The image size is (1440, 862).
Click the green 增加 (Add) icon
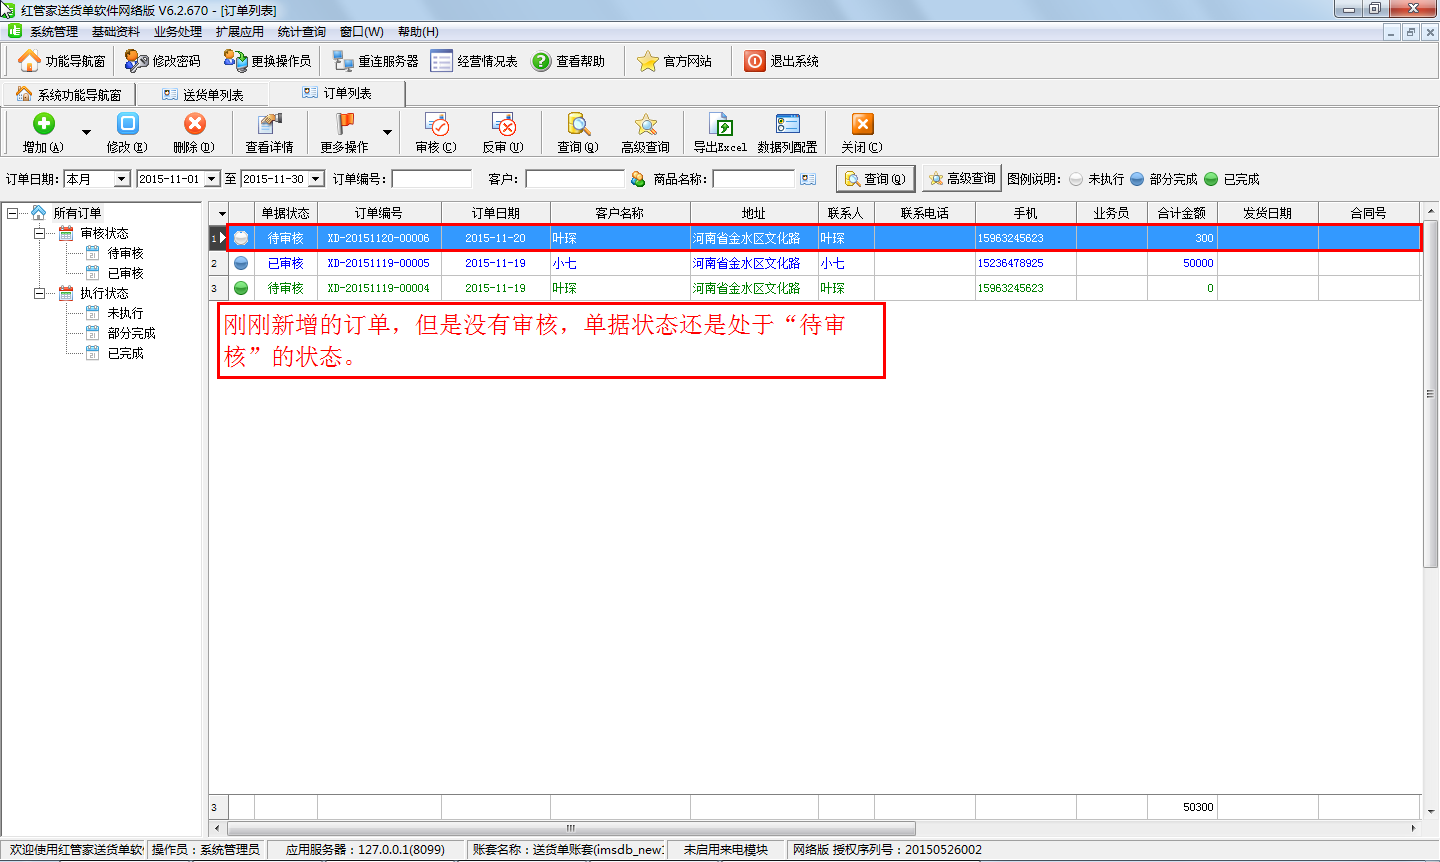43,124
